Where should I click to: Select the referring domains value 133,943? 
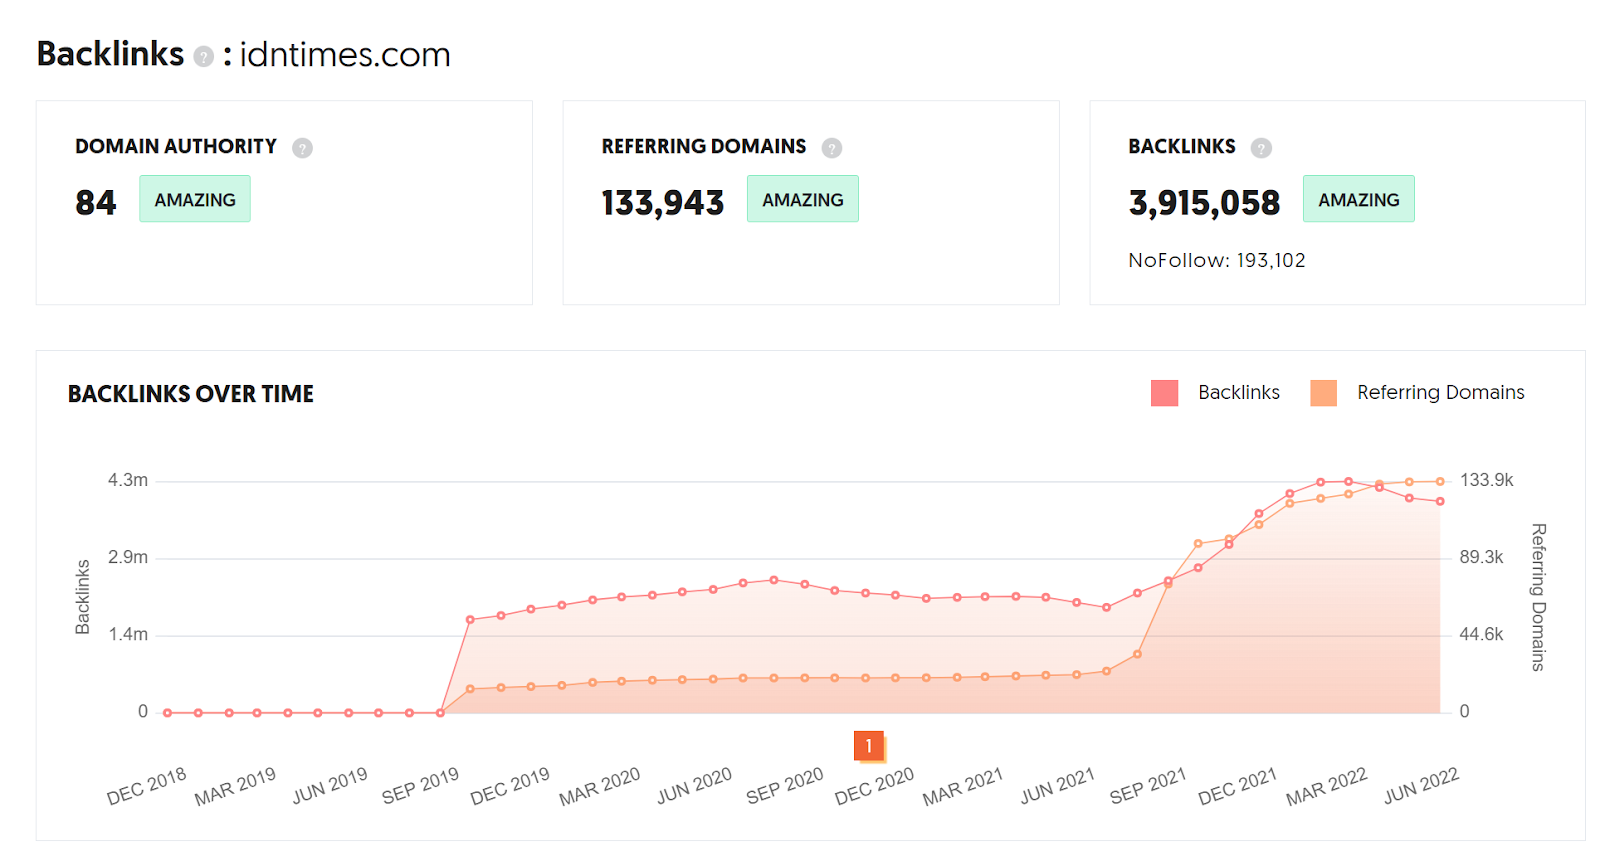tap(662, 203)
